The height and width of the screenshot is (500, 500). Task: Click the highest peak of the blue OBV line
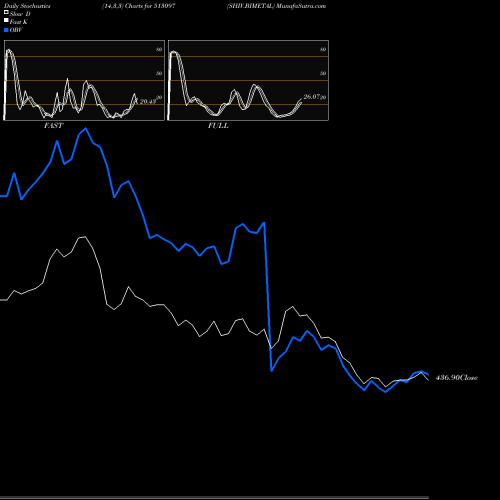coord(86,128)
